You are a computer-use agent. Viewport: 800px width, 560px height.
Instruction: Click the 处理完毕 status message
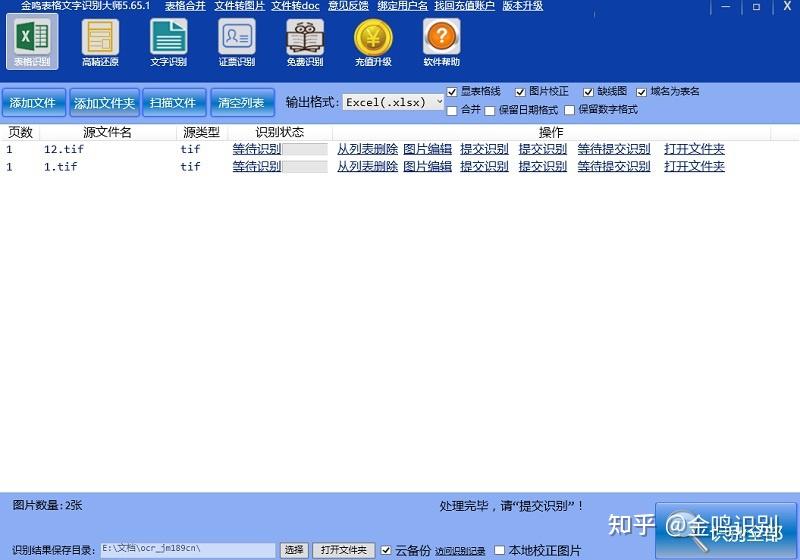511,506
